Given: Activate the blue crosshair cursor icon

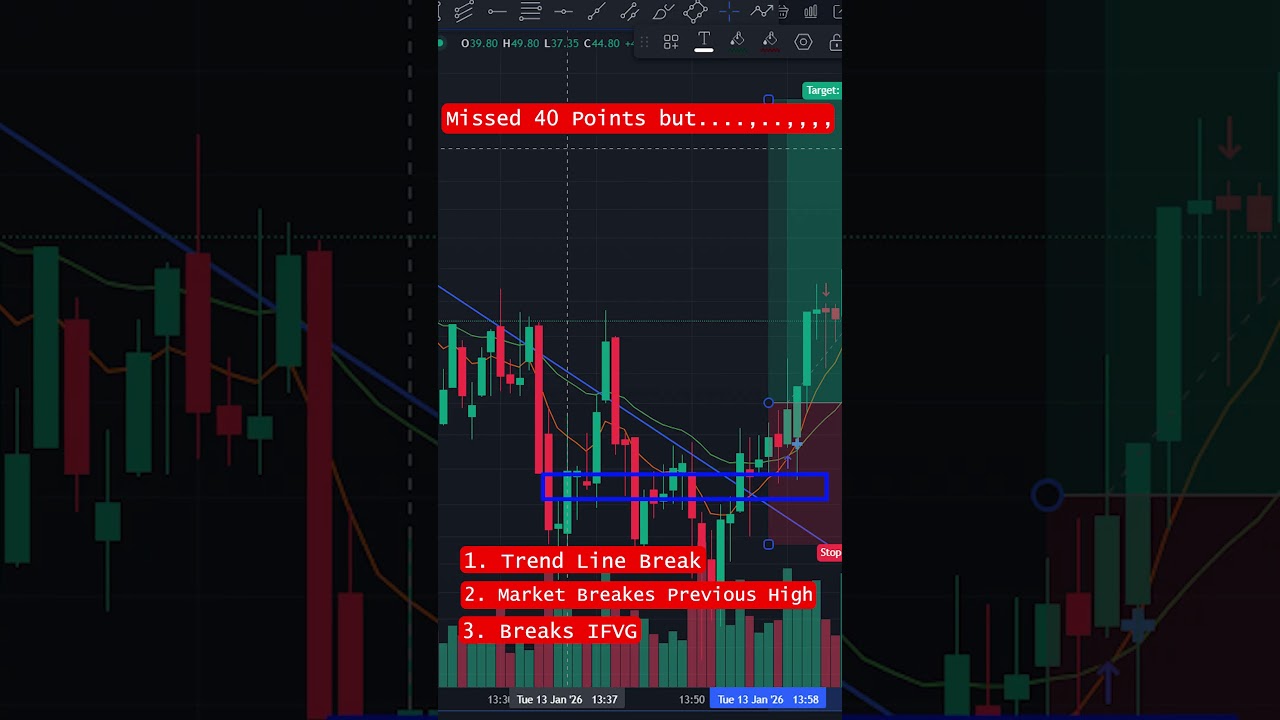Looking at the screenshot, I should (x=729, y=11).
